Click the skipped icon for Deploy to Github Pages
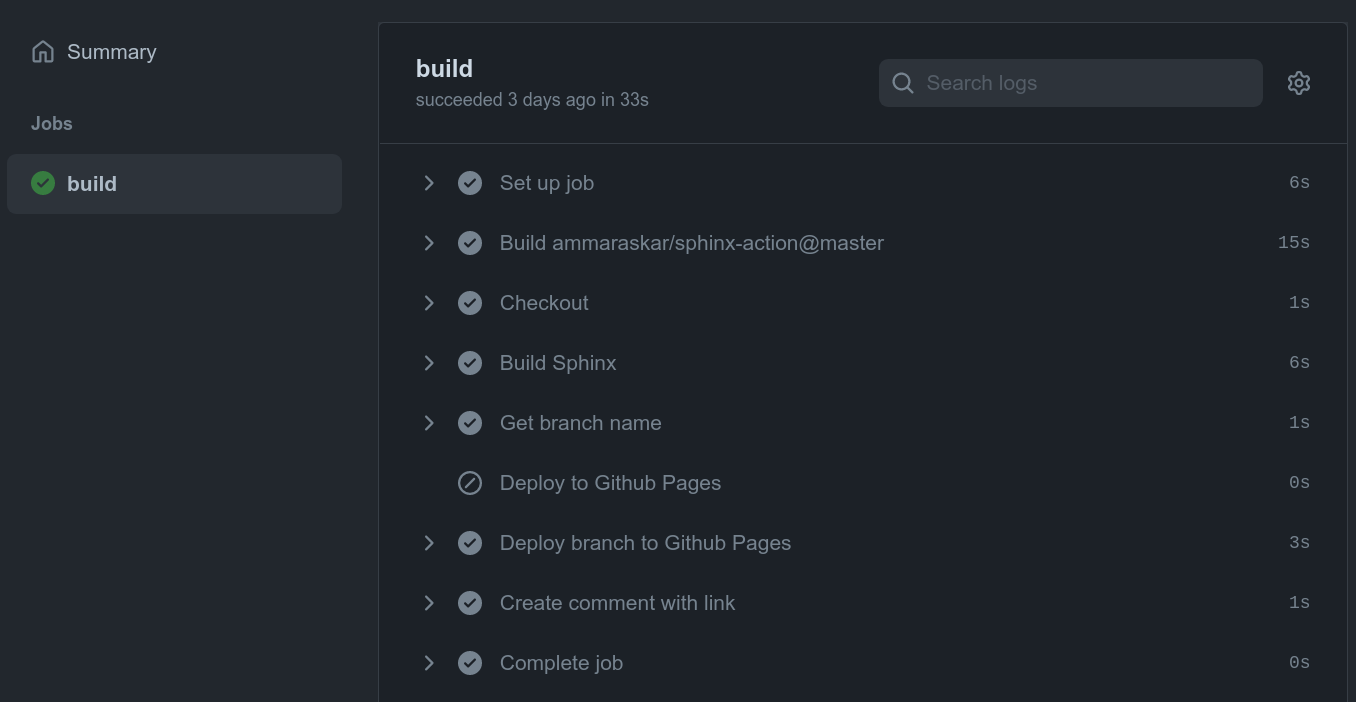 tap(470, 483)
